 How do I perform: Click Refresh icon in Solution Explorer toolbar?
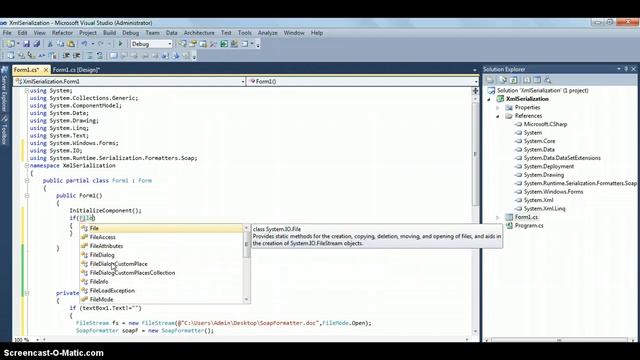pyautogui.click(x=513, y=80)
